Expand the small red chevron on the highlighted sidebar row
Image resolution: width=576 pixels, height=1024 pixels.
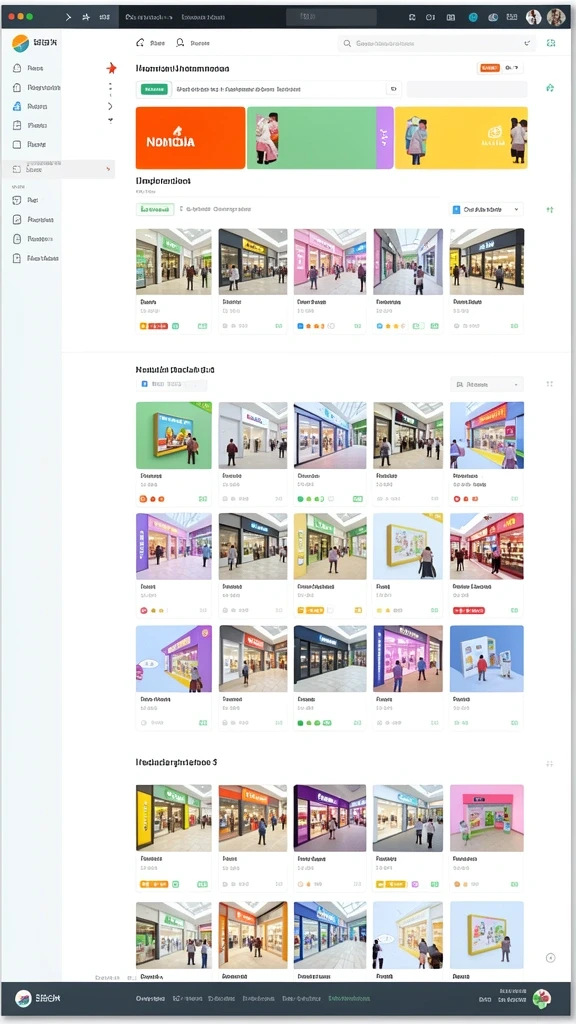pos(108,169)
